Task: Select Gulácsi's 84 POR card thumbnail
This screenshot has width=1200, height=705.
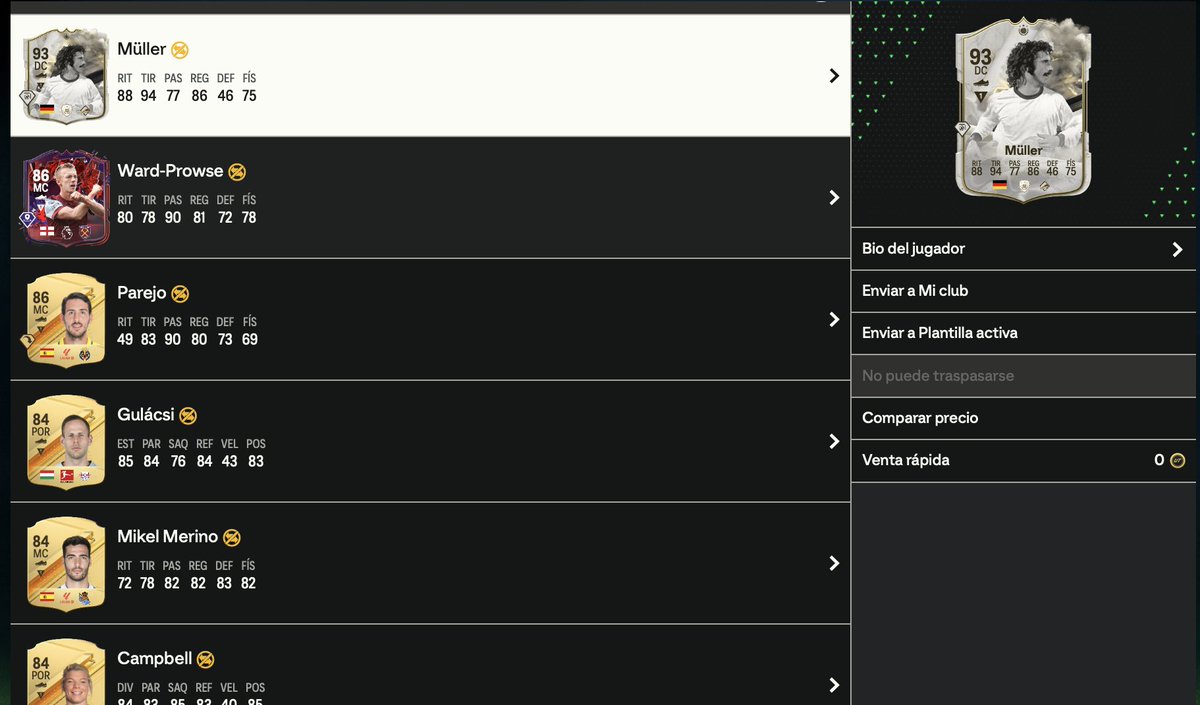Action: pyautogui.click(x=66, y=441)
